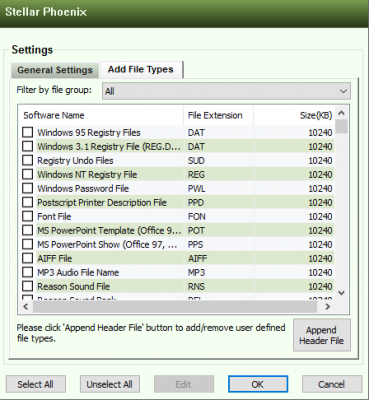This screenshot has height=400, width=369.
Task: Click the SUD file extension cell
Action: (218, 161)
